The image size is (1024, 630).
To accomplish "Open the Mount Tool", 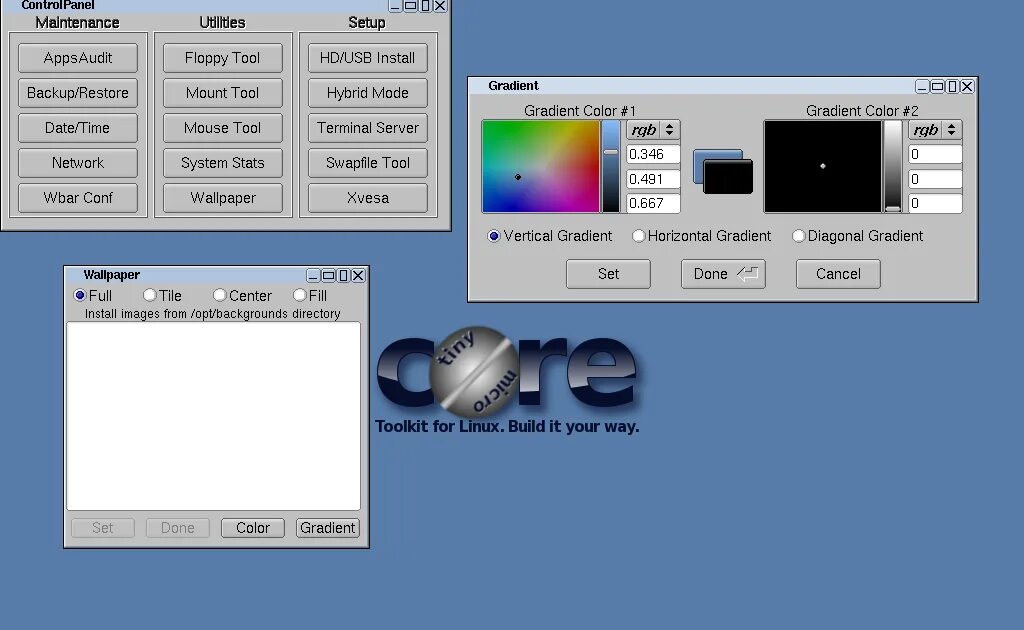I will coord(223,93).
